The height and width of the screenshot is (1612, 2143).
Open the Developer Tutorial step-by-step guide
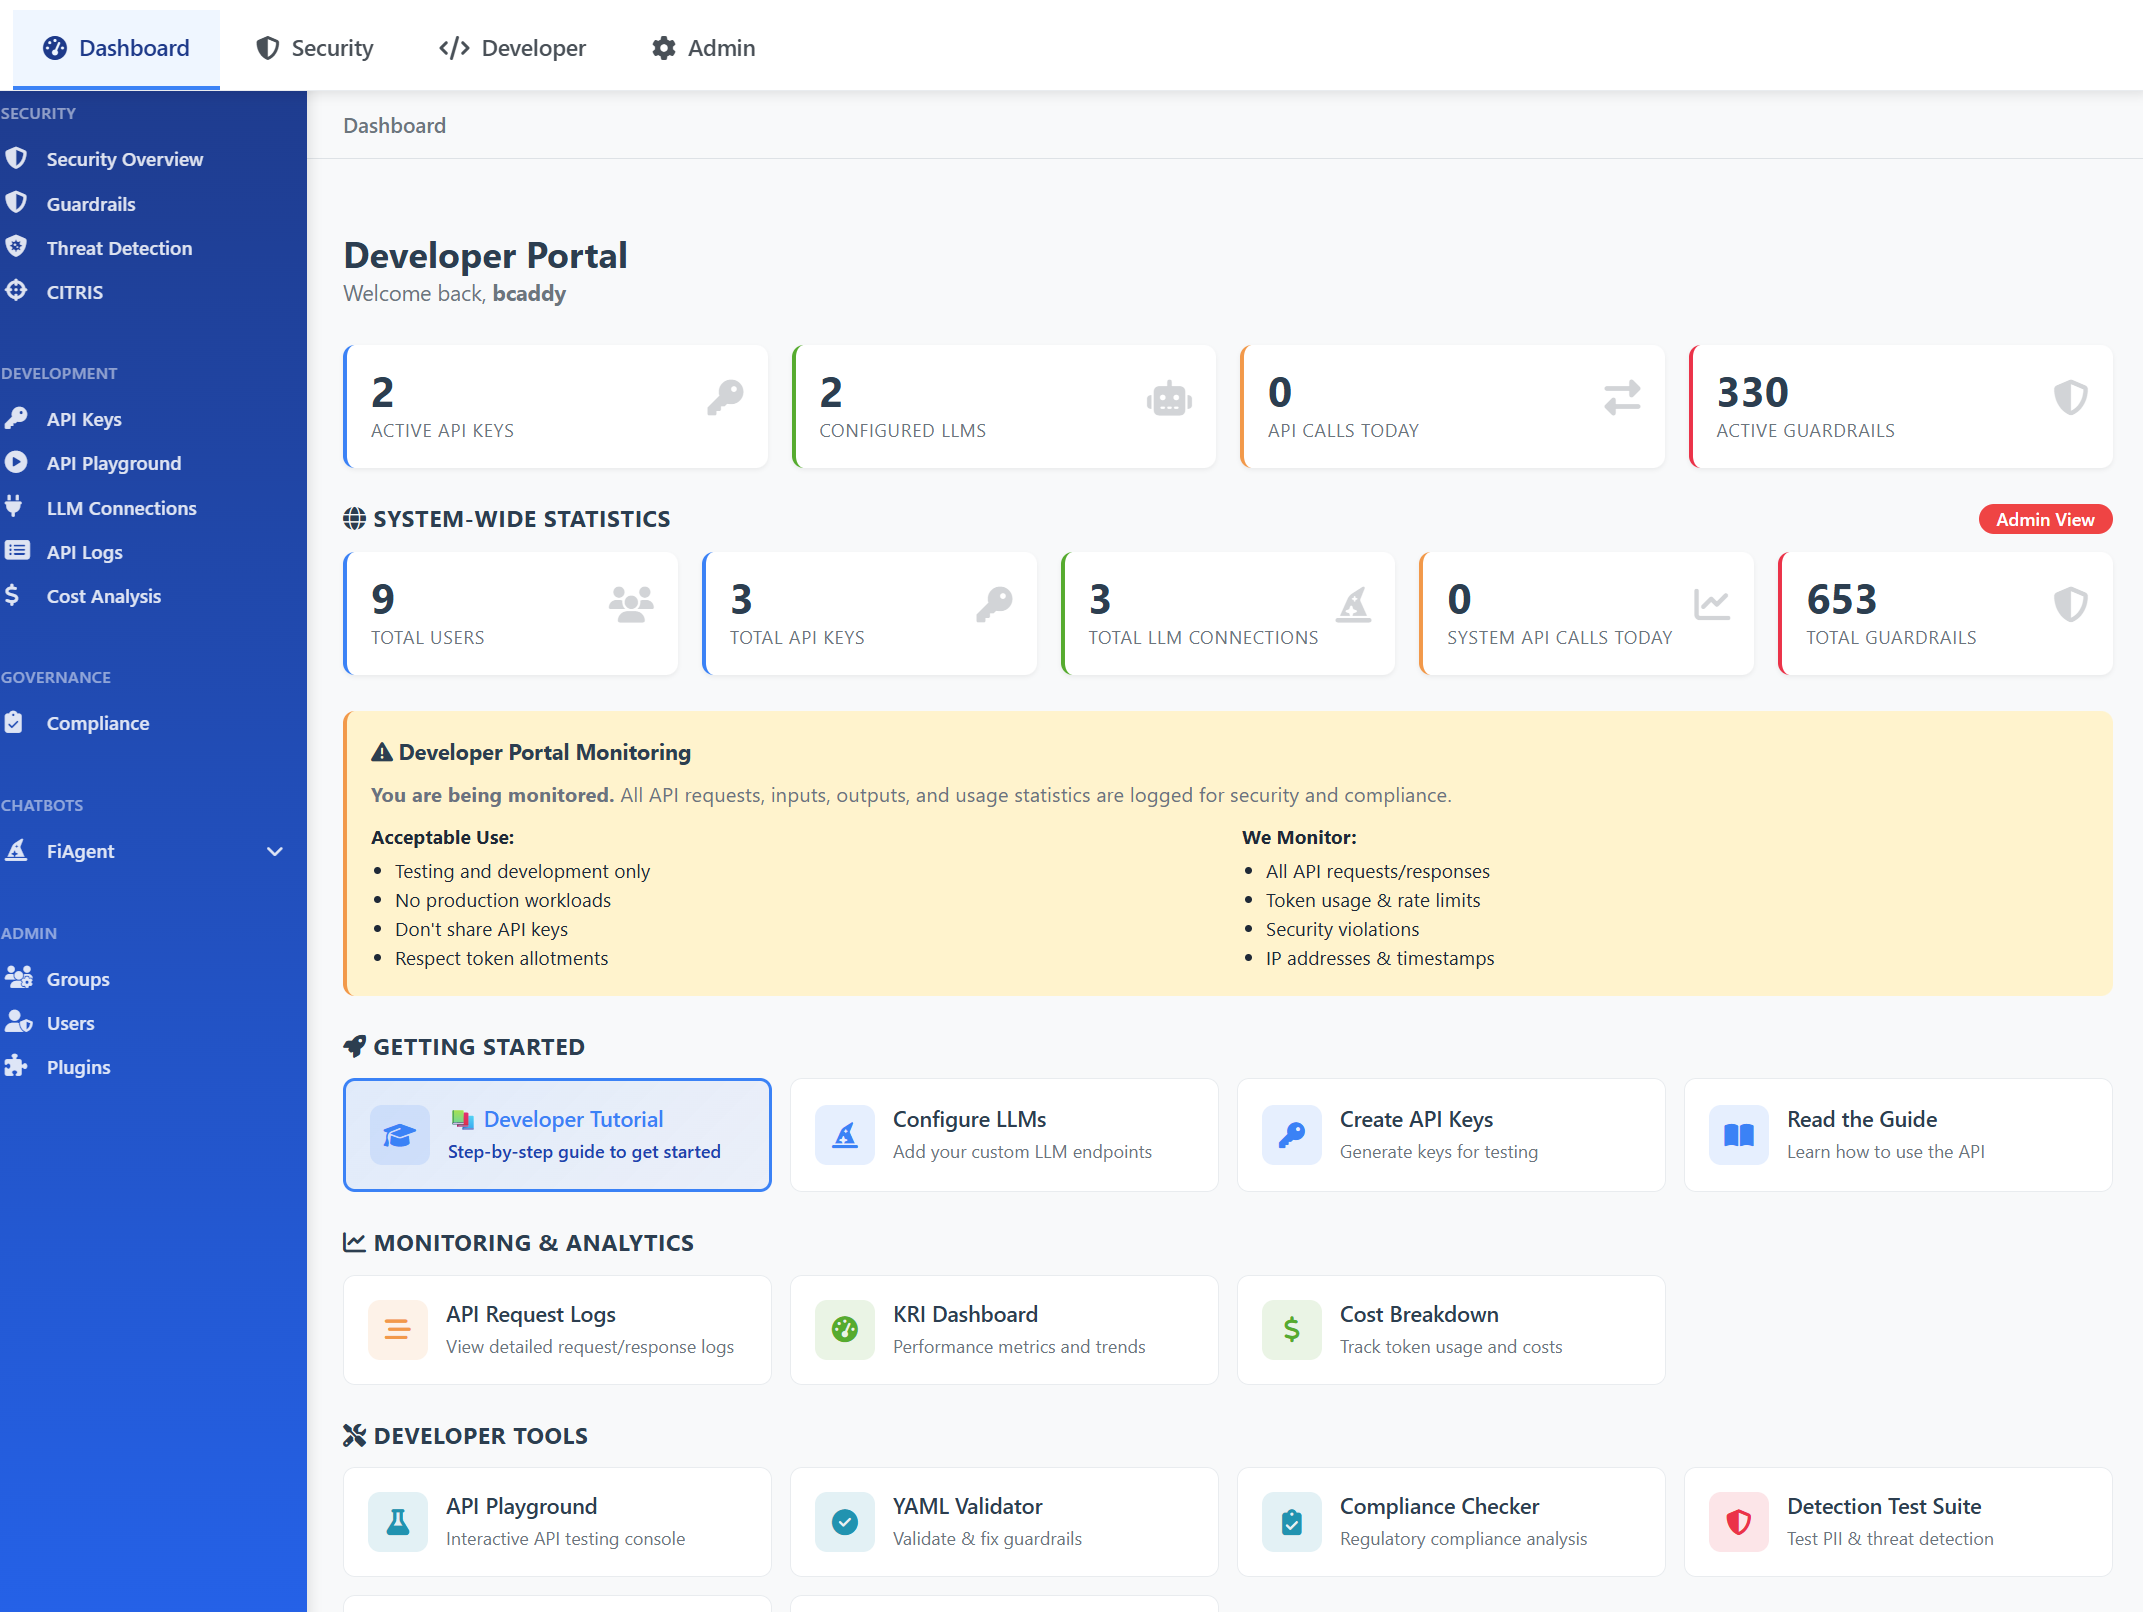[557, 1134]
